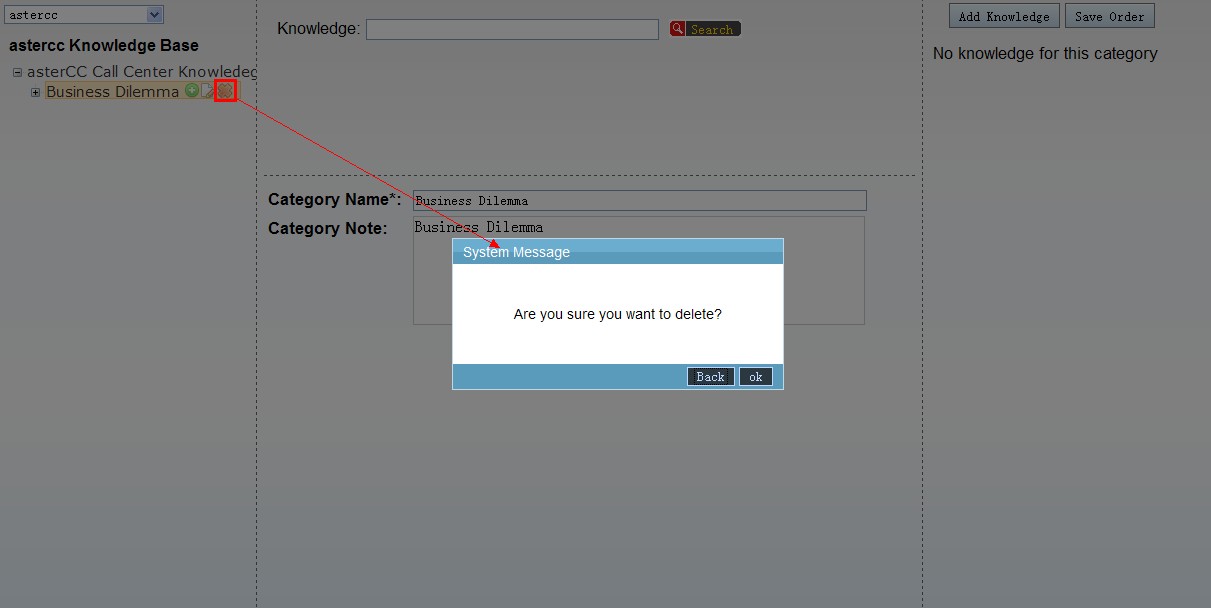
Task: Click into the Category Name text field
Action: 639,201
